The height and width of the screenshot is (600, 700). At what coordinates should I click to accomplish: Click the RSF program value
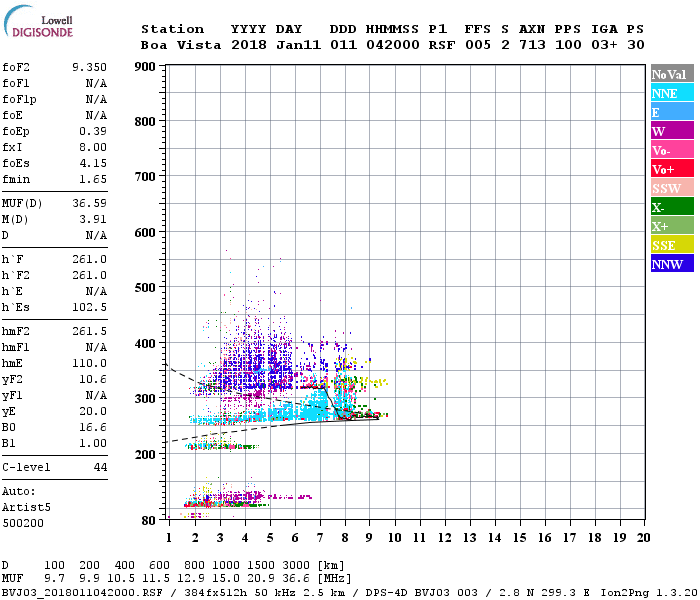pyautogui.click(x=442, y=45)
